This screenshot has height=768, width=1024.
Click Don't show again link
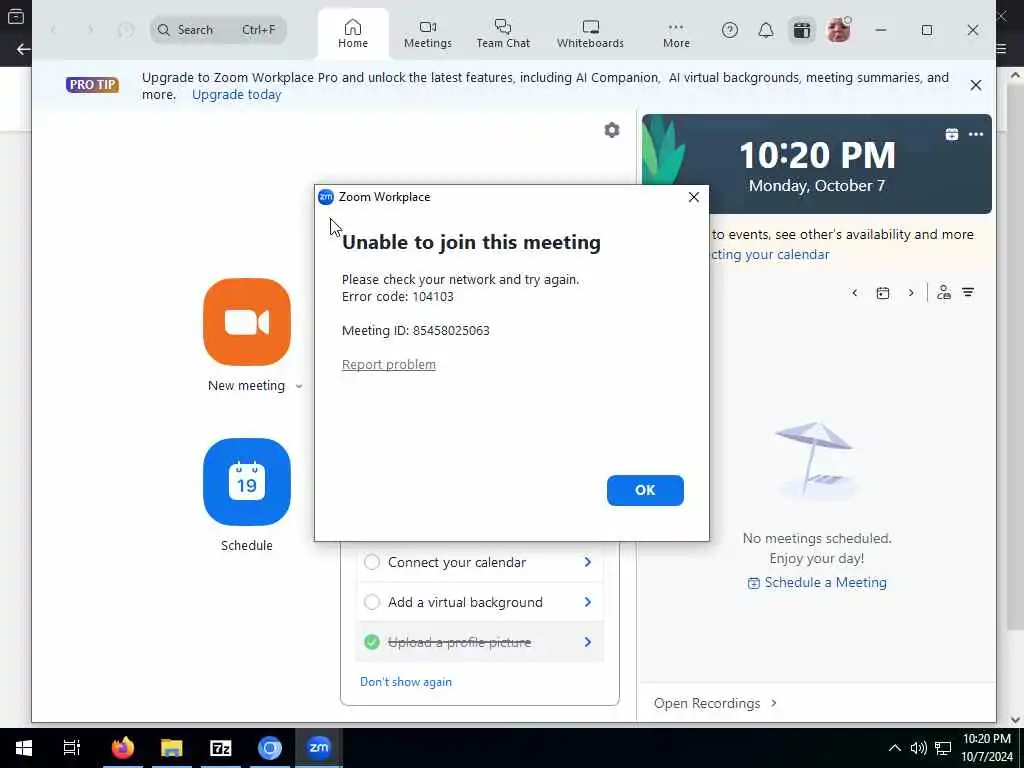(406, 682)
